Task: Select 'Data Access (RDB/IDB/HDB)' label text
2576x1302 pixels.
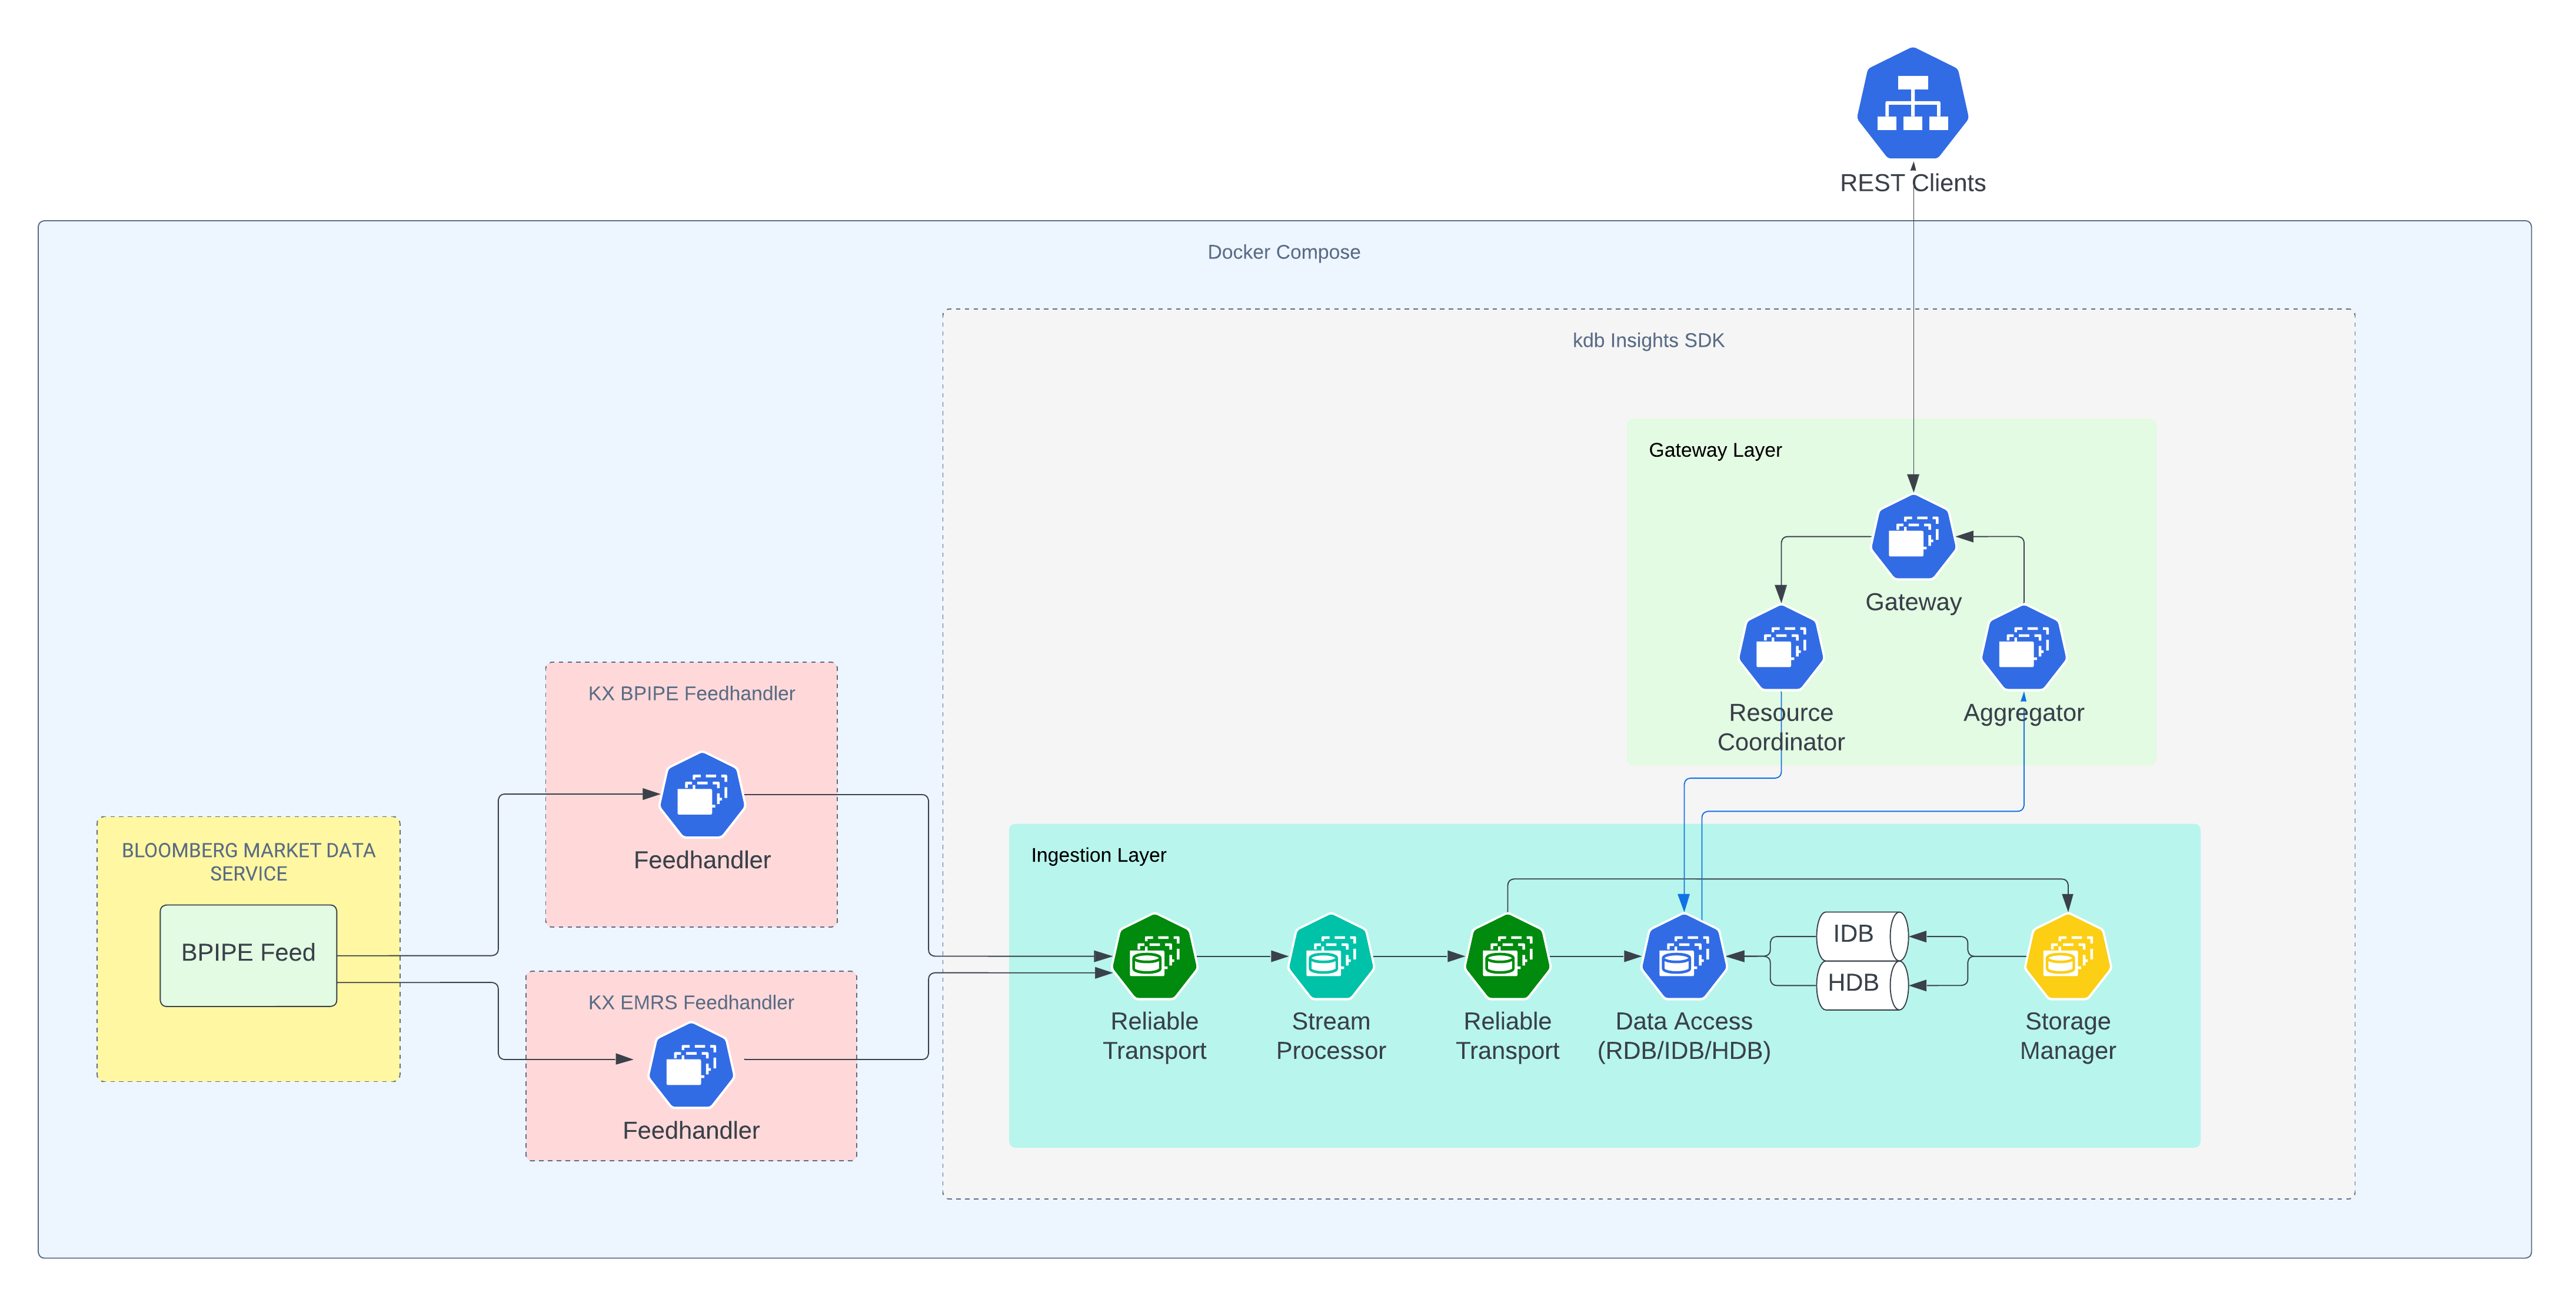Action: point(1684,1036)
